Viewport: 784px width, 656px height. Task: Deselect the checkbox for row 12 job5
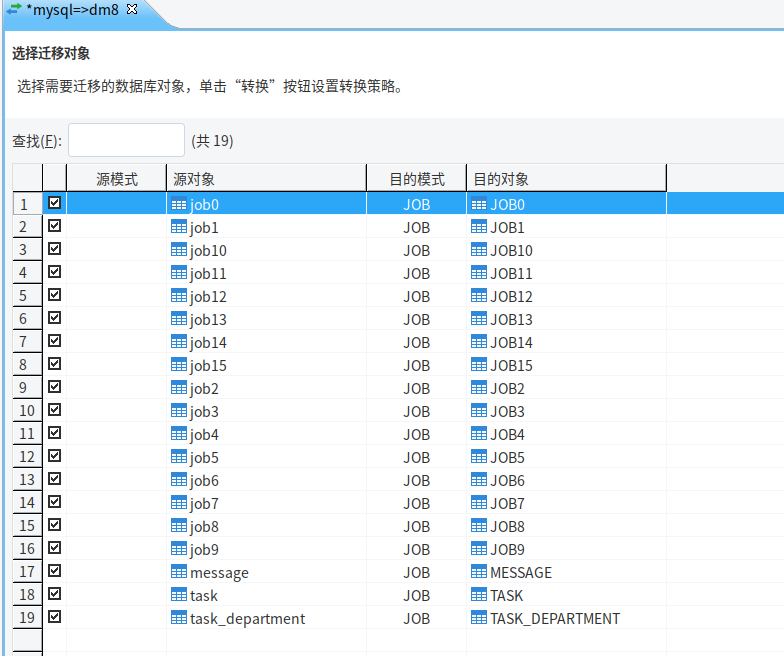[x=54, y=456]
